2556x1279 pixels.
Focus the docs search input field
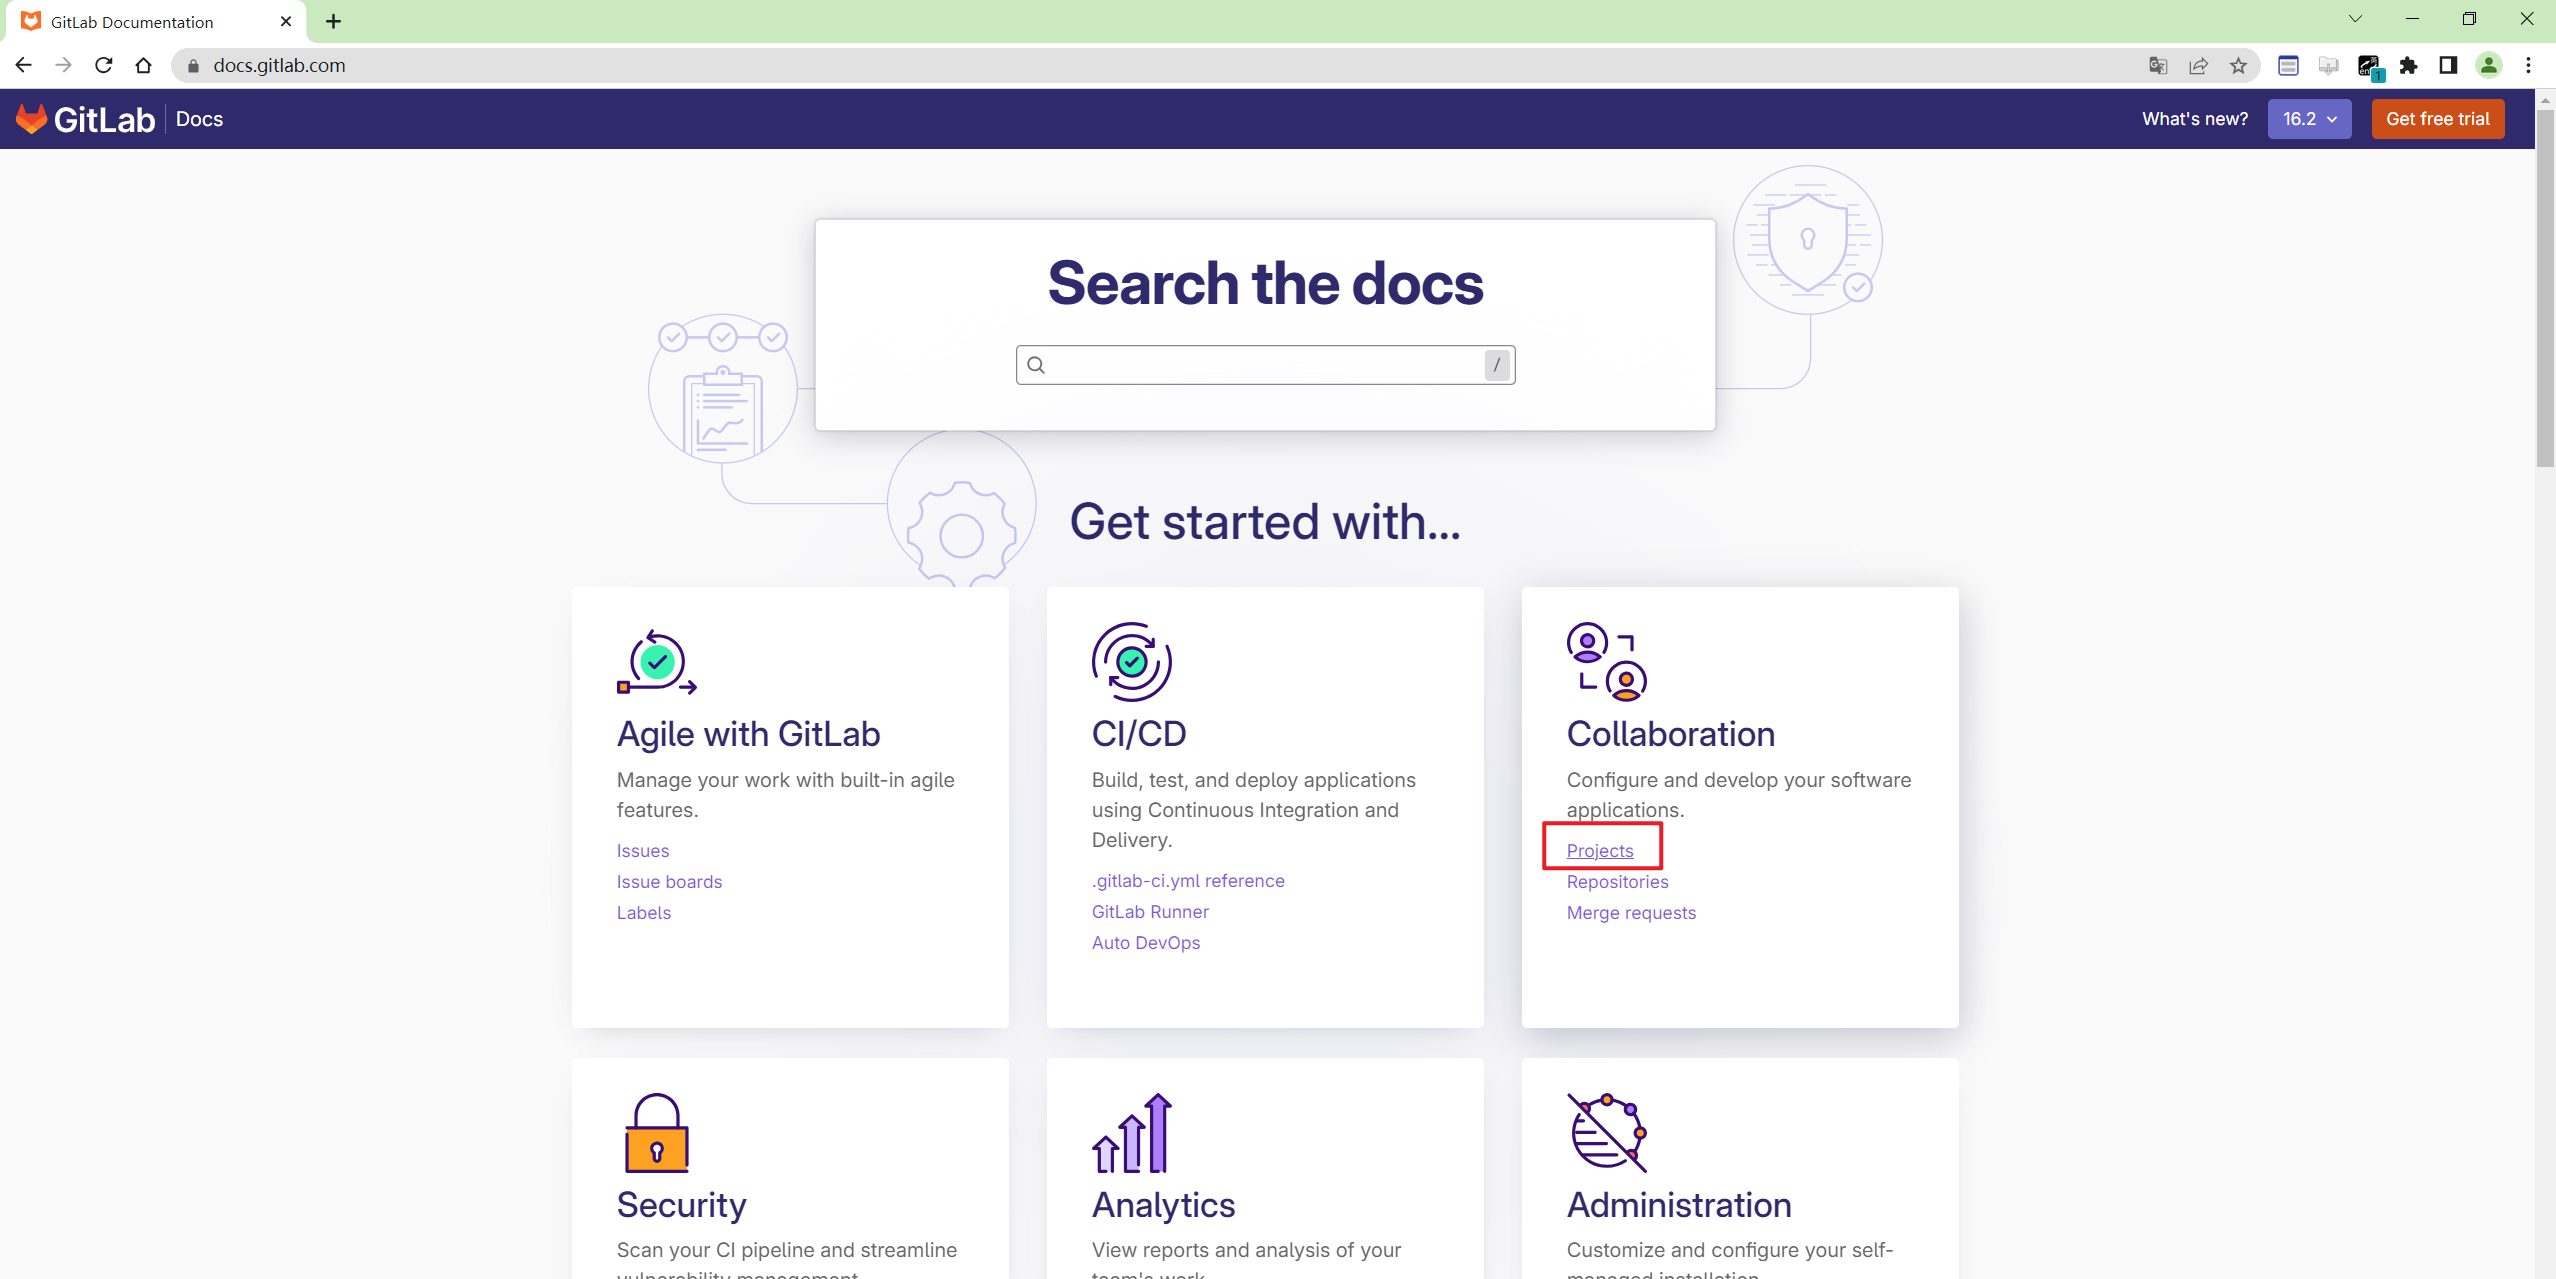[1265, 365]
